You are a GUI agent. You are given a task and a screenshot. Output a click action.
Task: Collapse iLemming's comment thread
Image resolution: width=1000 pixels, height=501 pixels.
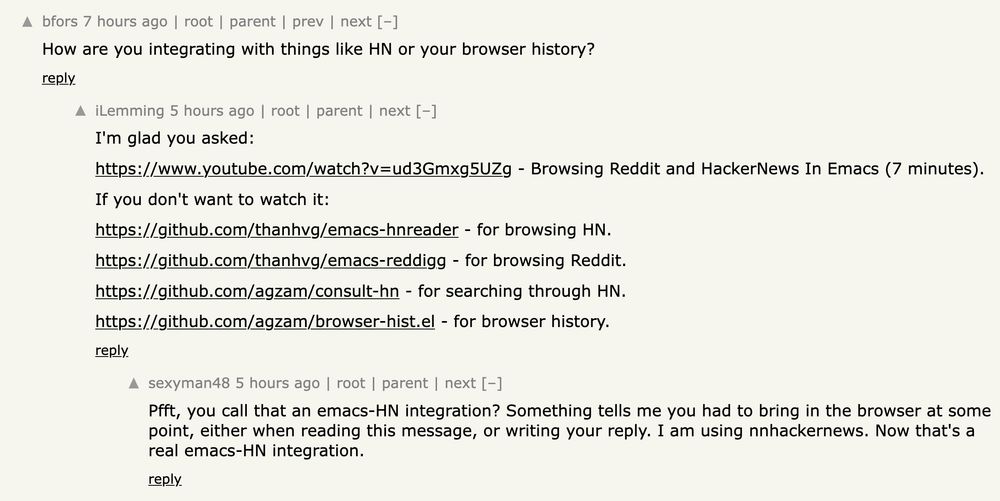[426, 111]
